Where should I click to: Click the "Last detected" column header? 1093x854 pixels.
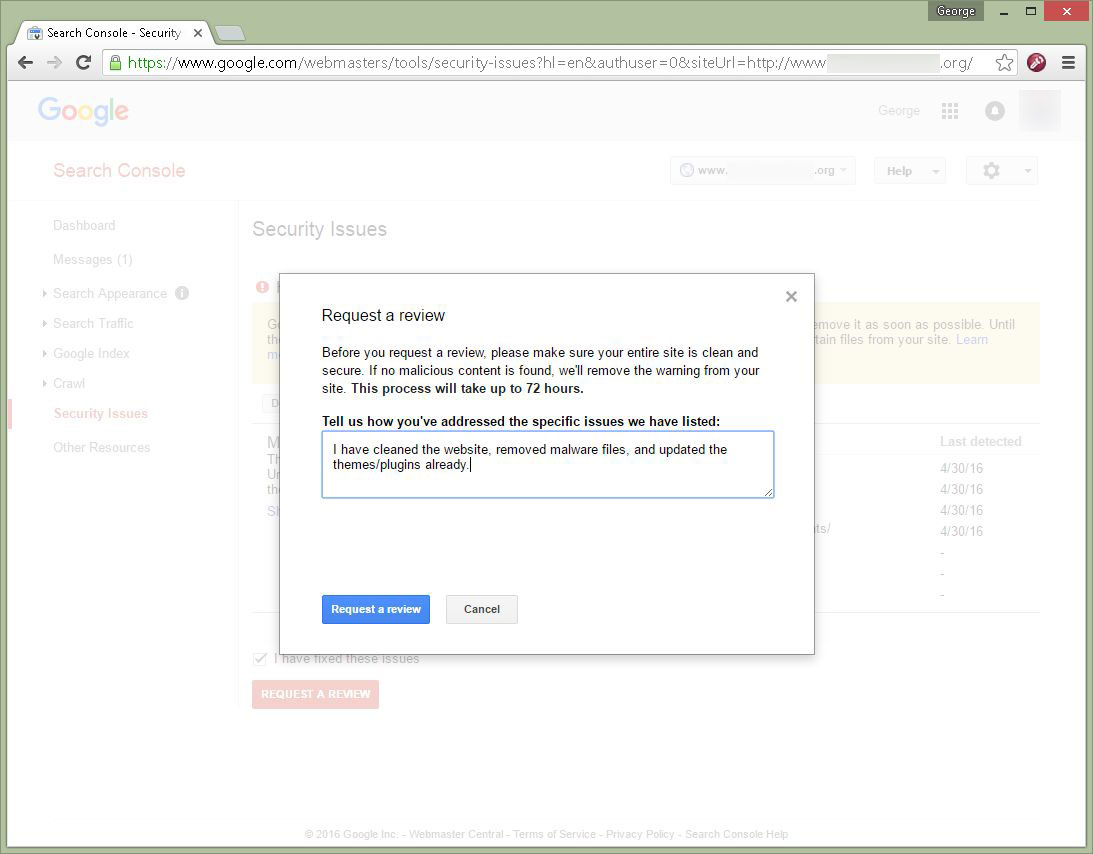tap(981, 441)
